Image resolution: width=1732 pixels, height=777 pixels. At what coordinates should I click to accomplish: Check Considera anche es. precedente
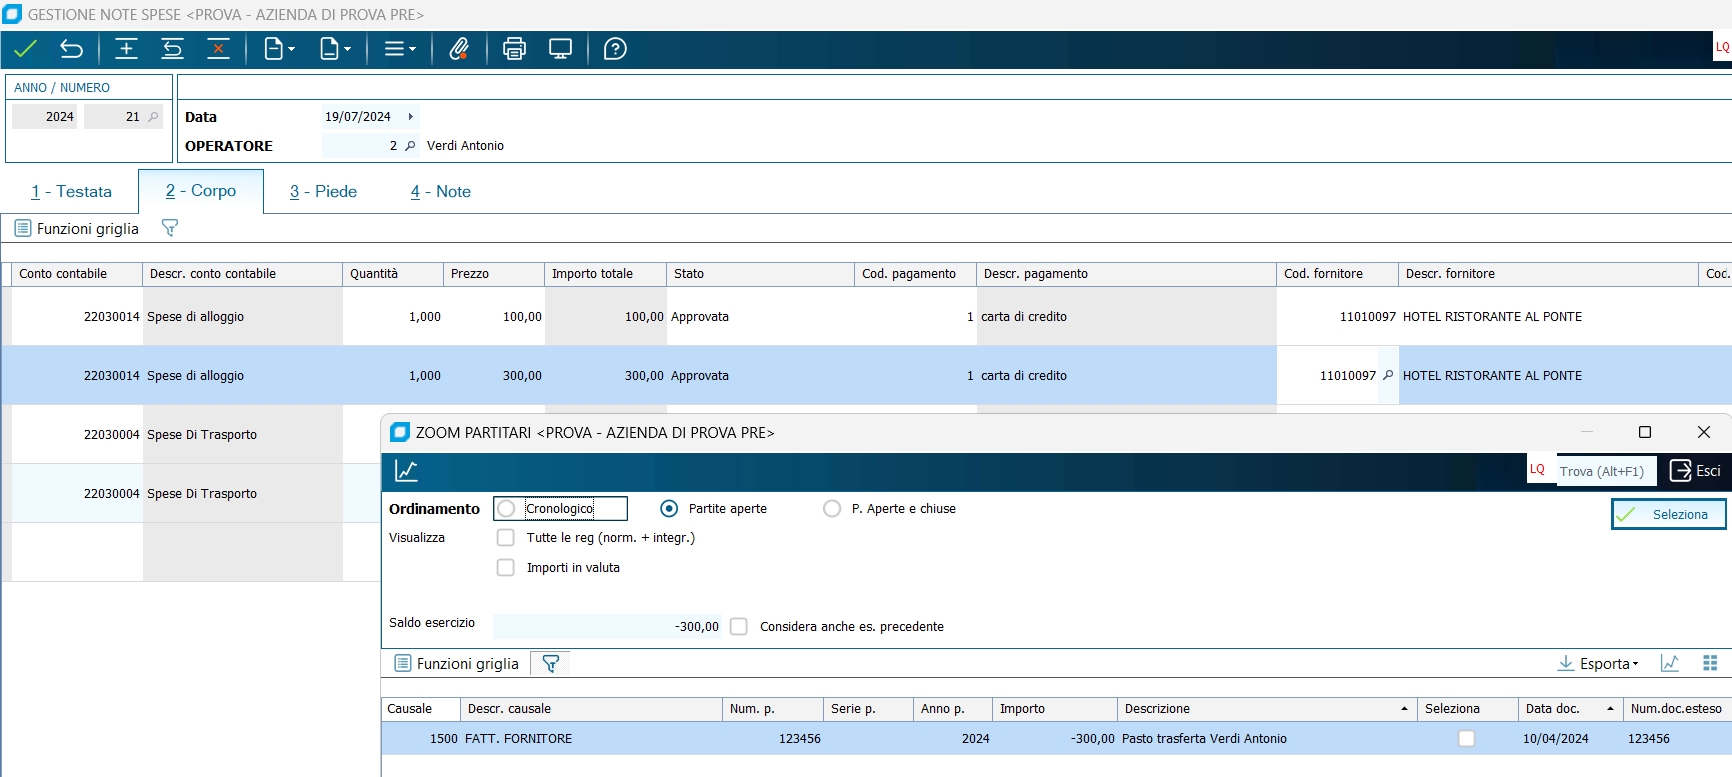click(x=739, y=627)
